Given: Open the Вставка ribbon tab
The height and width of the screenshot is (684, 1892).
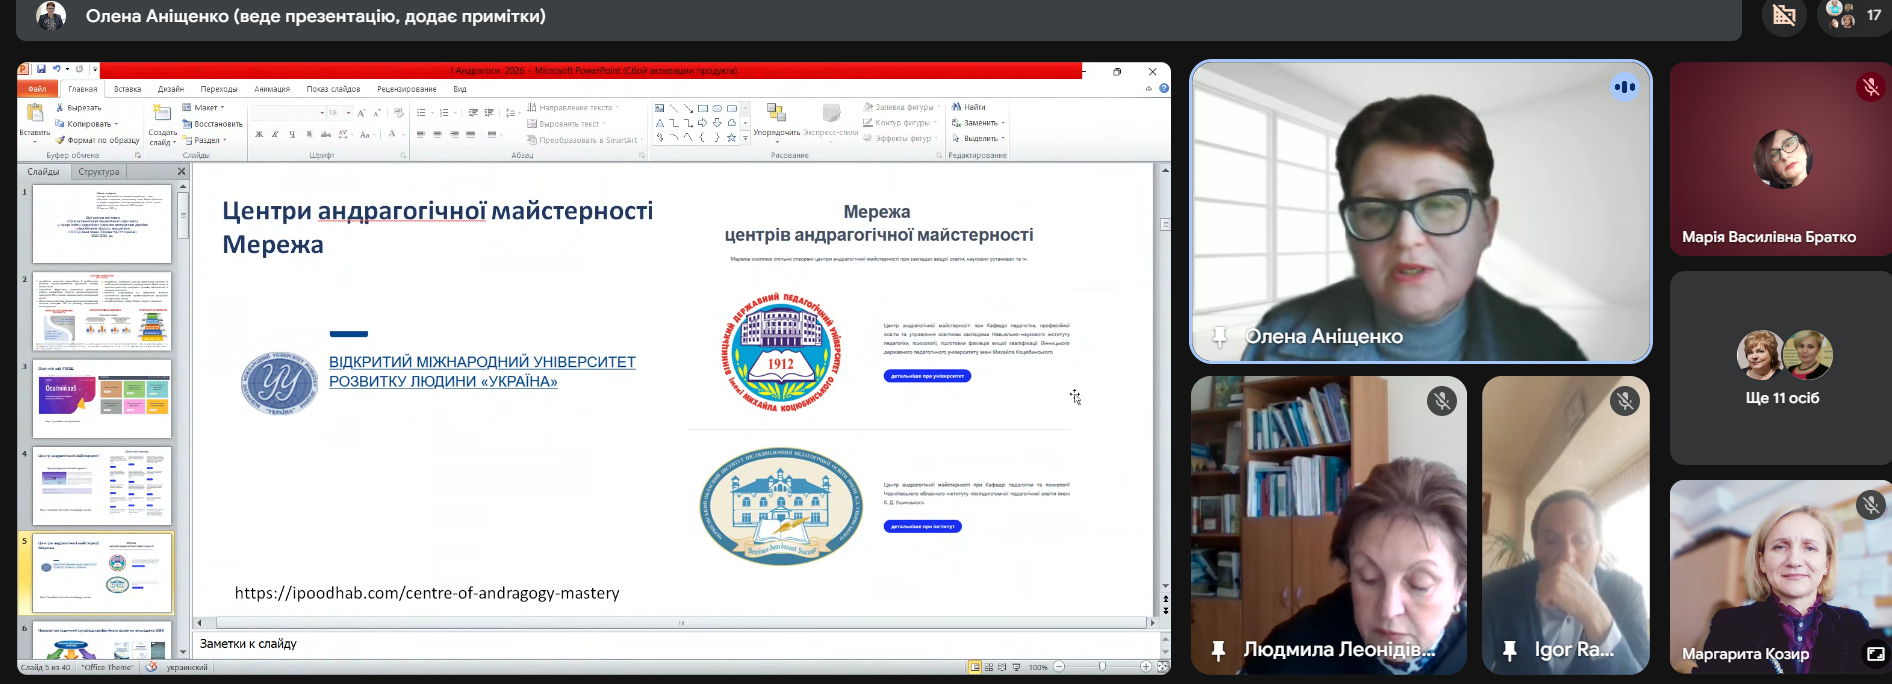Looking at the screenshot, I should pos(127,89).
